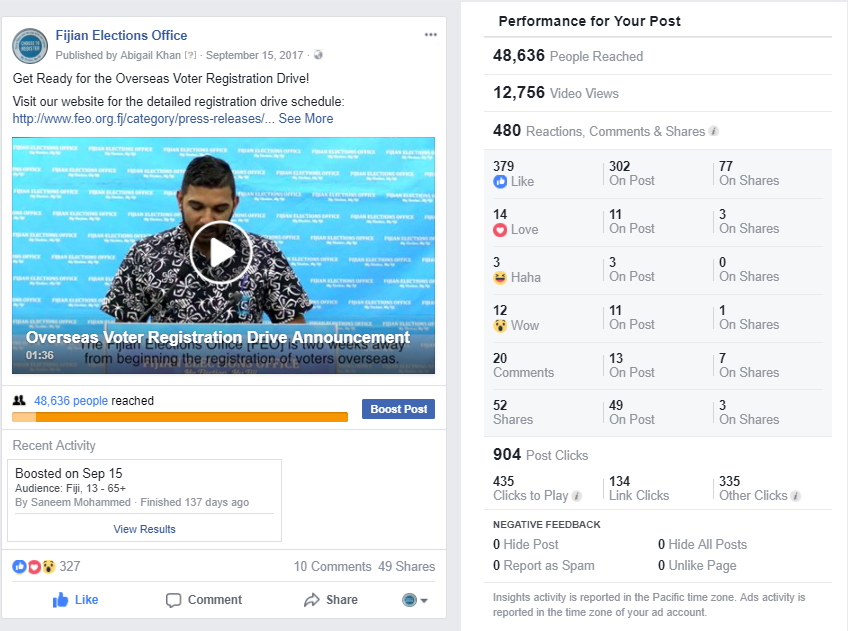848x631 pixels.
Task: Click the public globe privacy icon
Action: (x=319, y=55)
